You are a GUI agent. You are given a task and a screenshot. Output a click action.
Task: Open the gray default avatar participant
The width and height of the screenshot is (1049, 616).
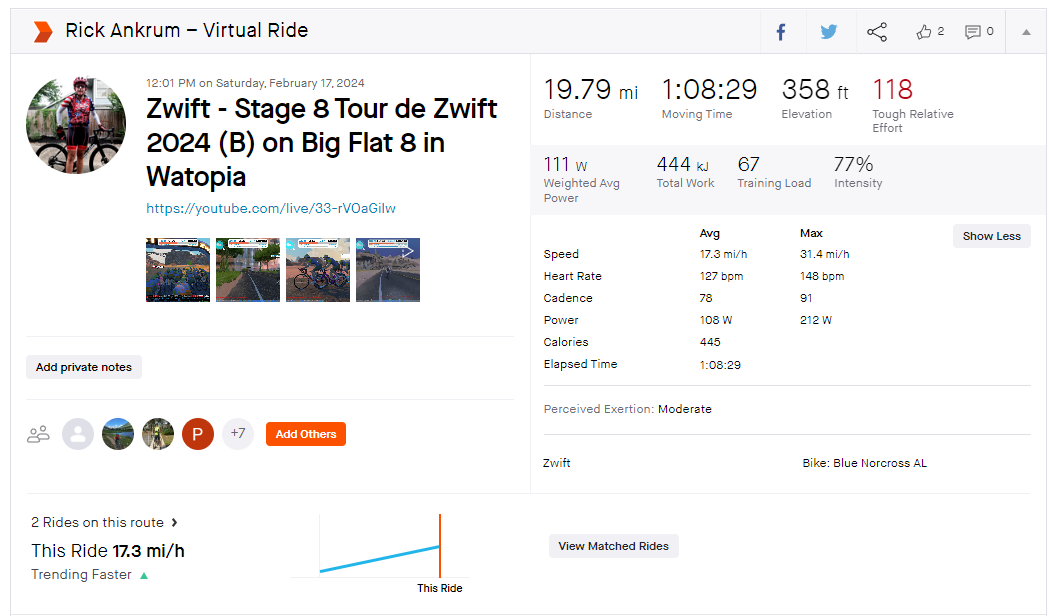(x=78, y=434)
